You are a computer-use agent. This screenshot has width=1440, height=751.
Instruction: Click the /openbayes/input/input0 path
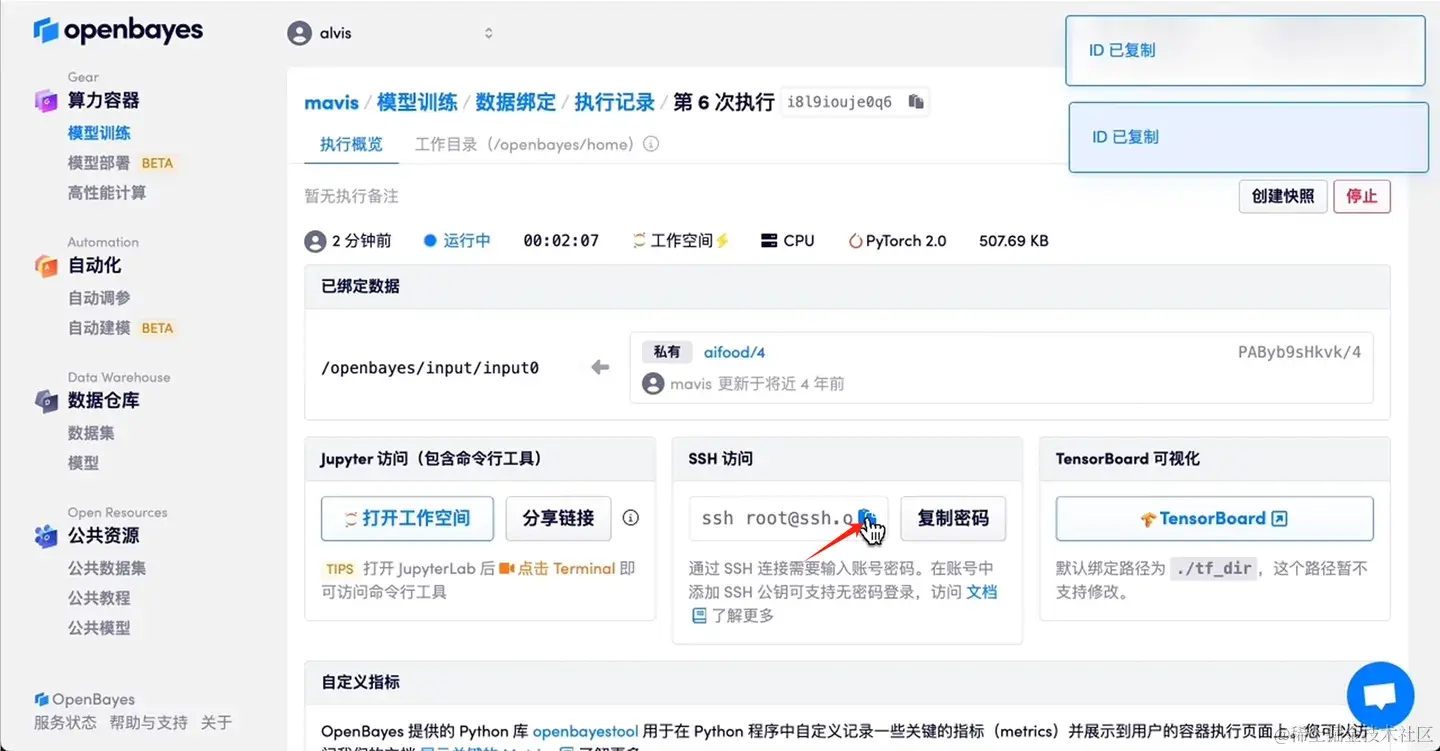(430, 368)
